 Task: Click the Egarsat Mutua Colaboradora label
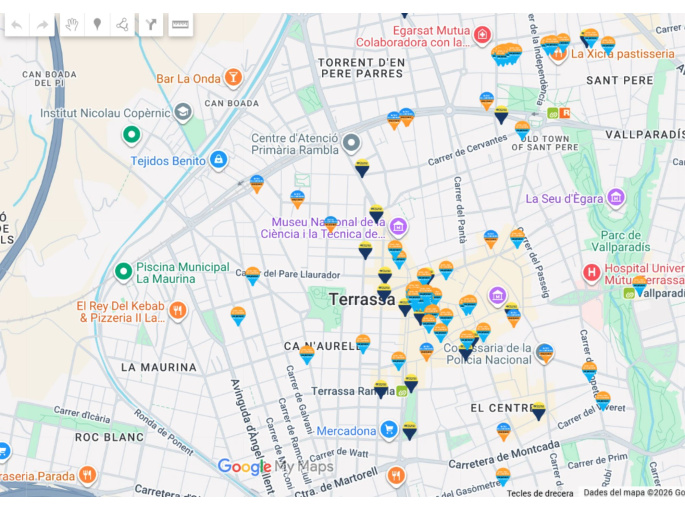413,37
